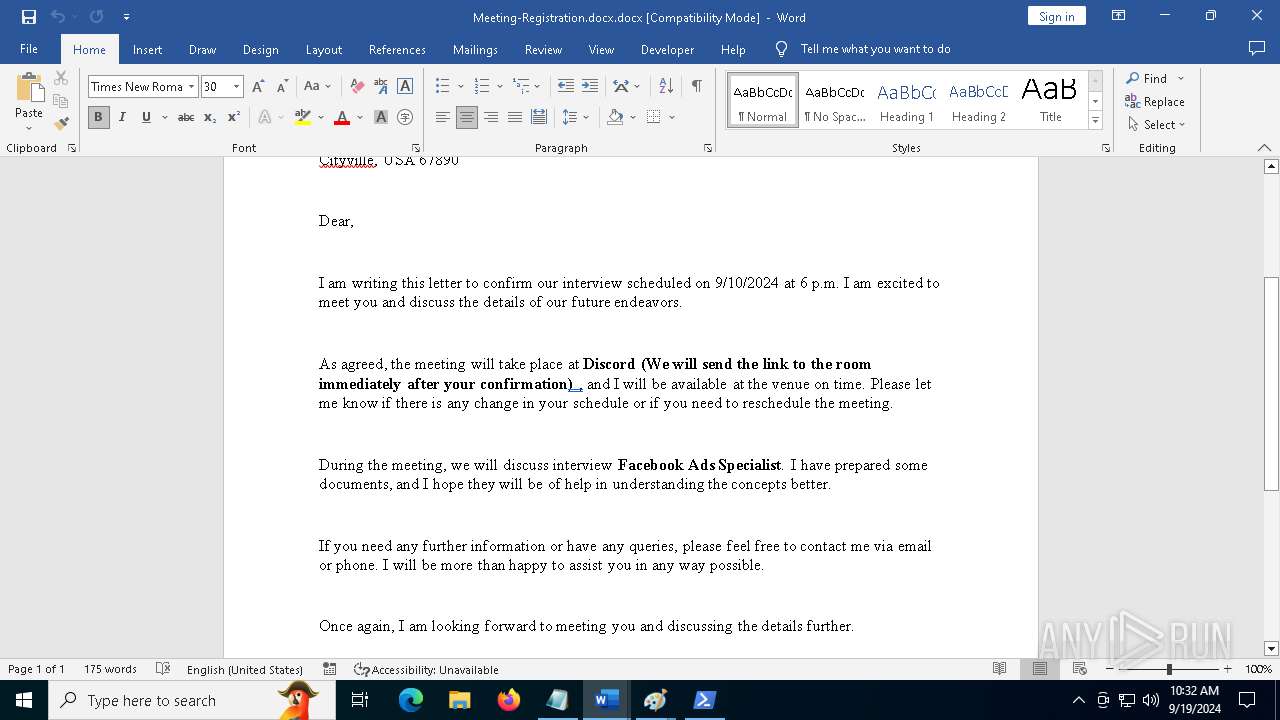The height and width of the screenshot is (720, 1280).
Task: Toggle Show/Hide paragraph marks
Action: pyautogui.click(x=696, y=86)
